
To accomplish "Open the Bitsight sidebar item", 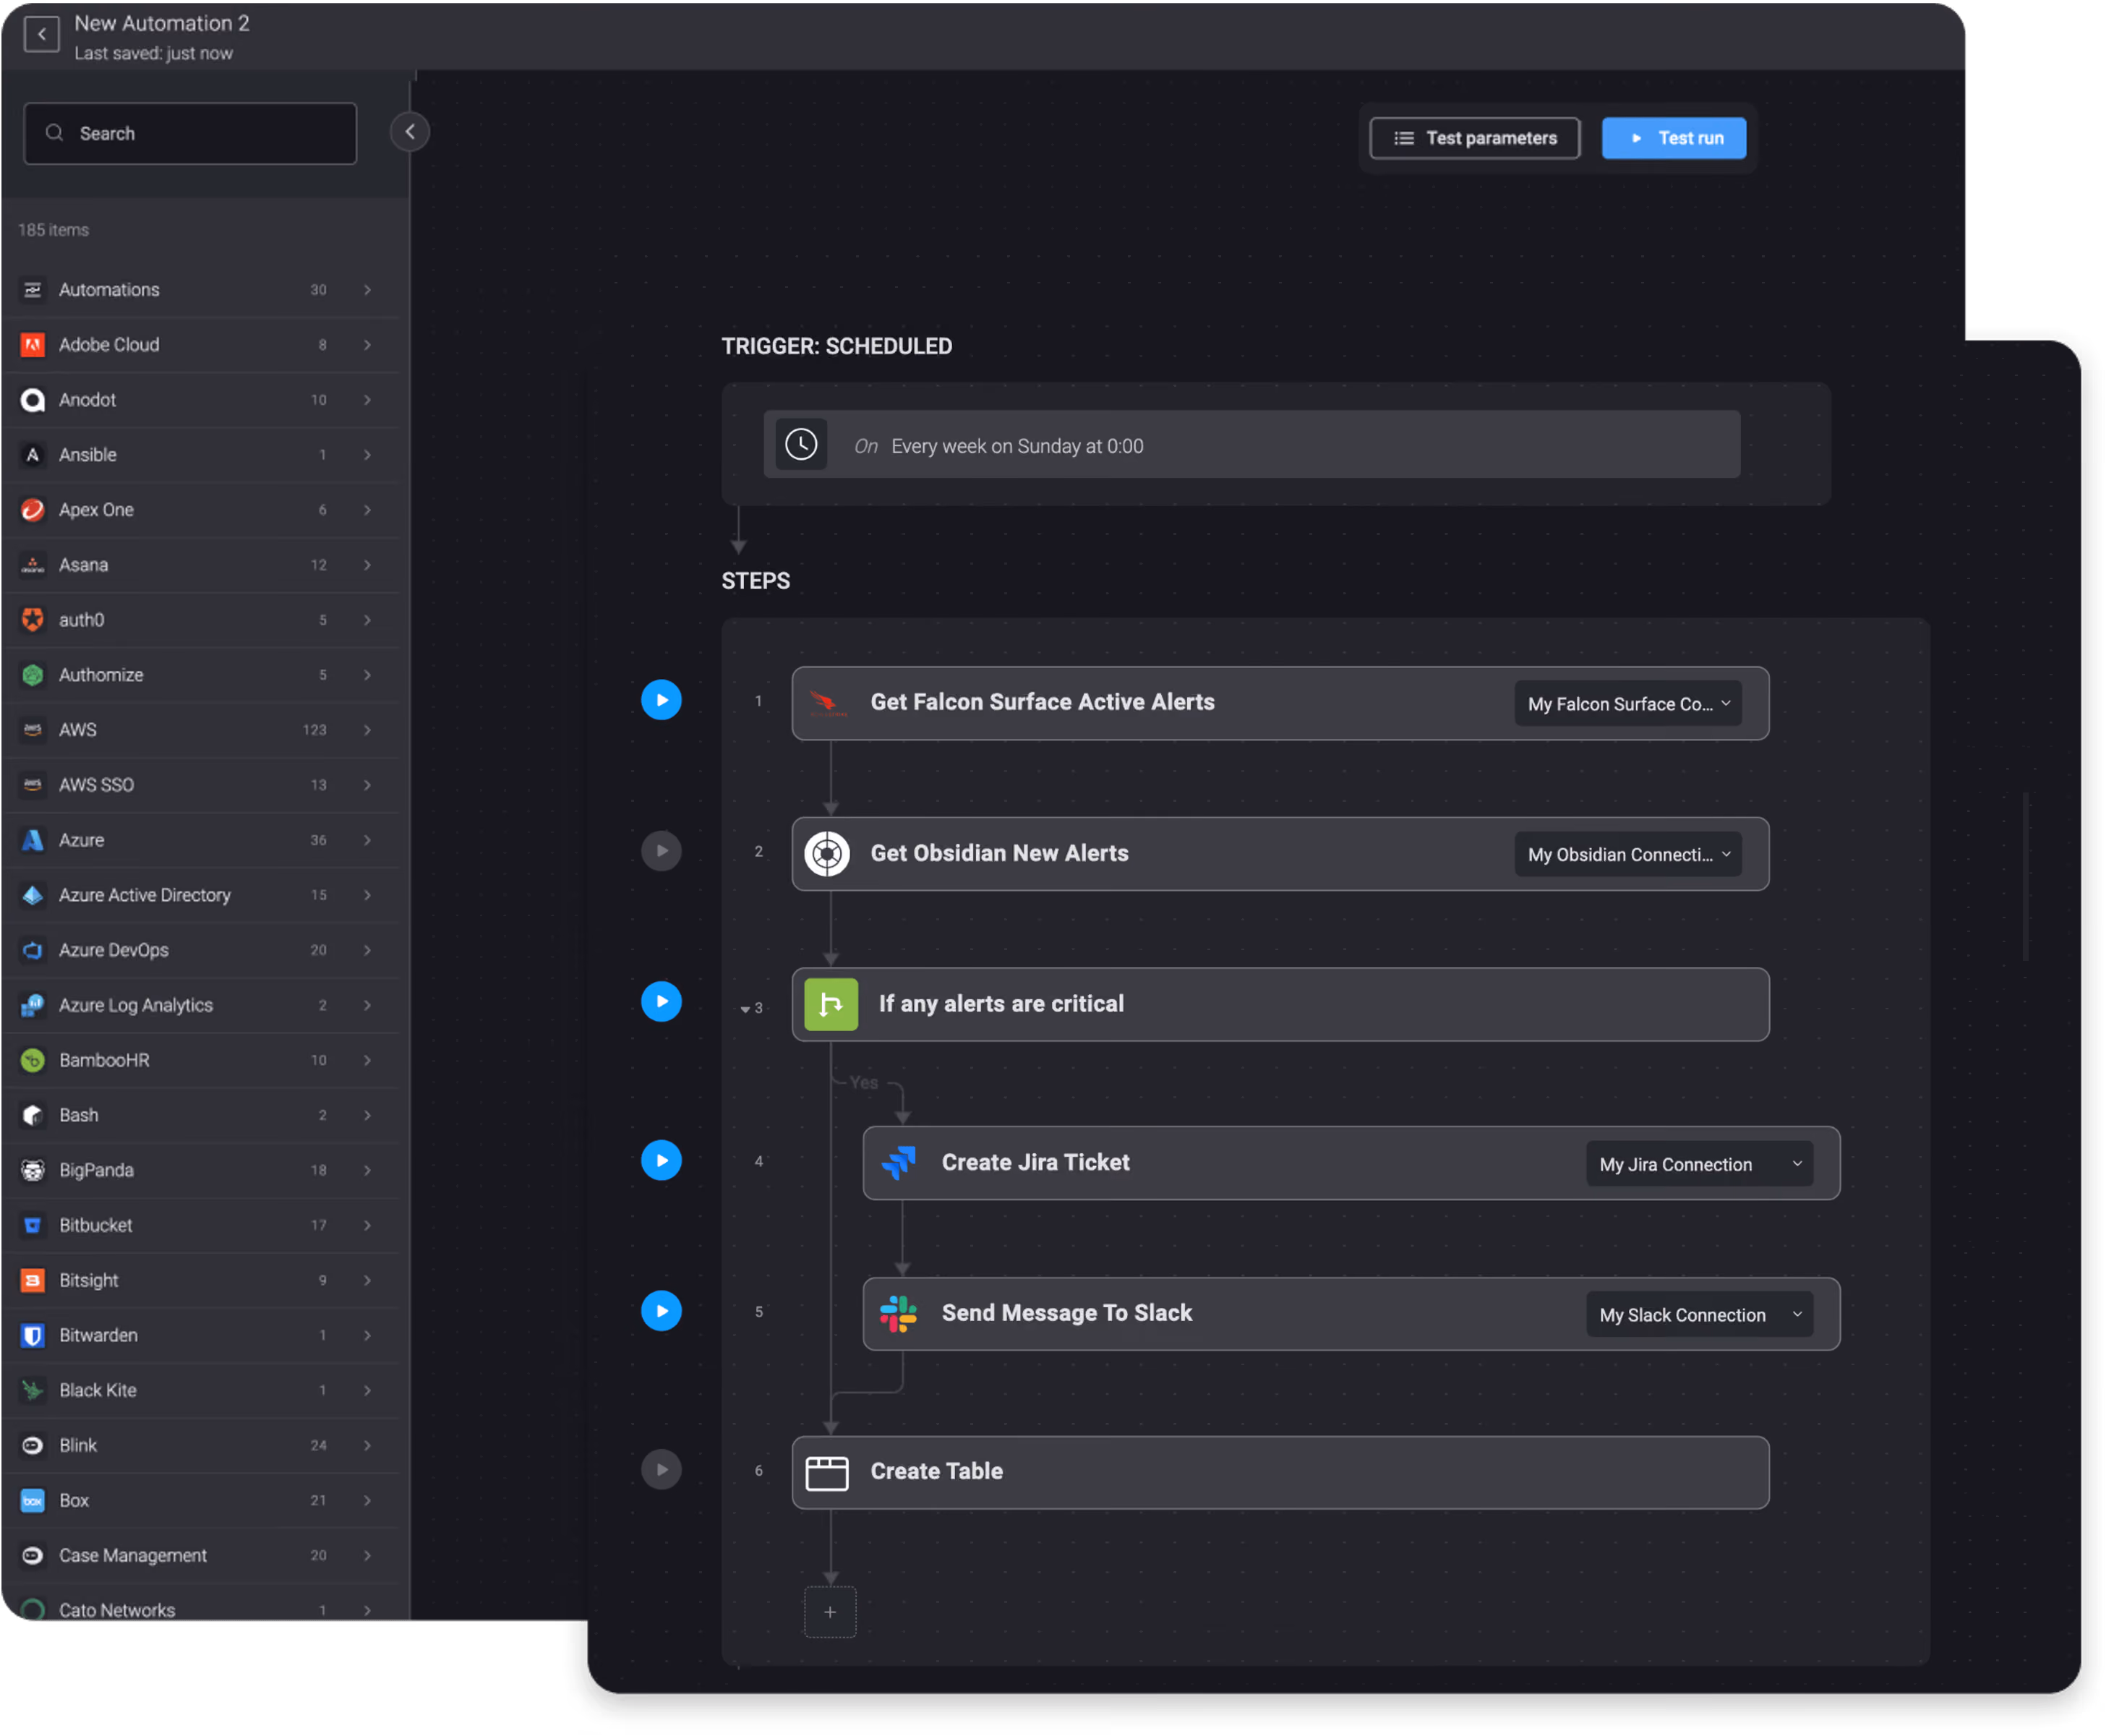I will tap(200, 1280).
